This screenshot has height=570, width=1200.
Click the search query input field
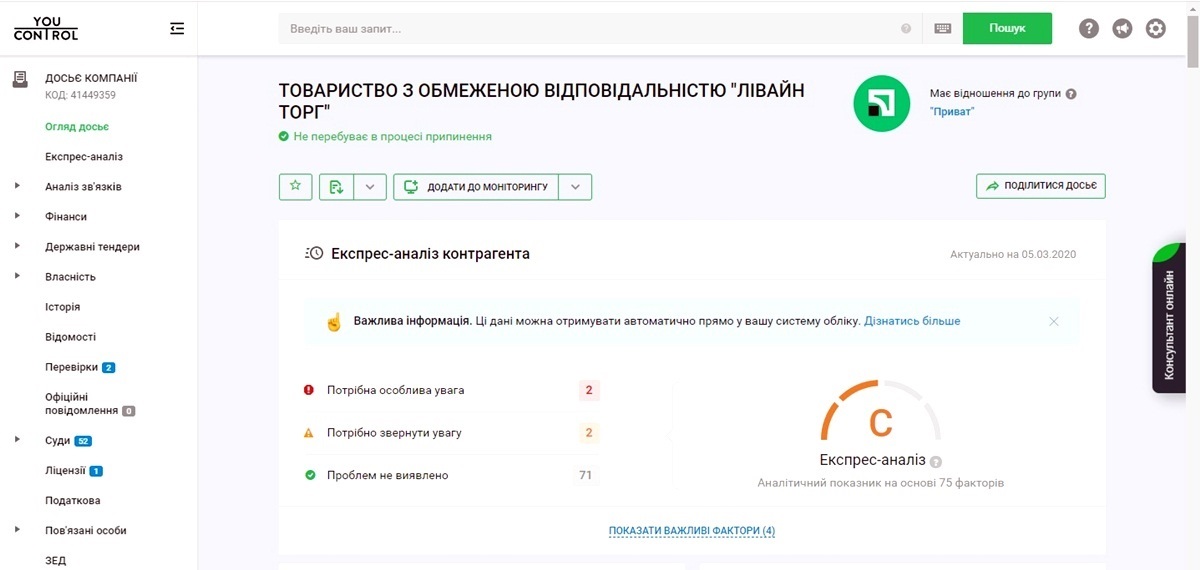click(x=590, y=29)
